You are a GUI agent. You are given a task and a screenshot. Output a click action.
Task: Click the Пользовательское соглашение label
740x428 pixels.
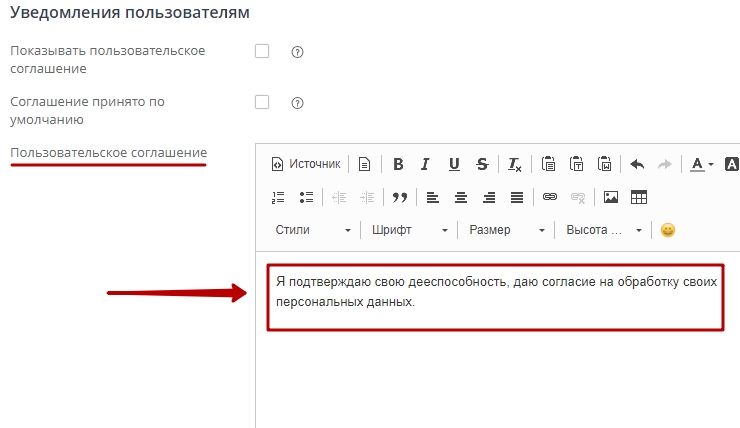tap(109, 152)
